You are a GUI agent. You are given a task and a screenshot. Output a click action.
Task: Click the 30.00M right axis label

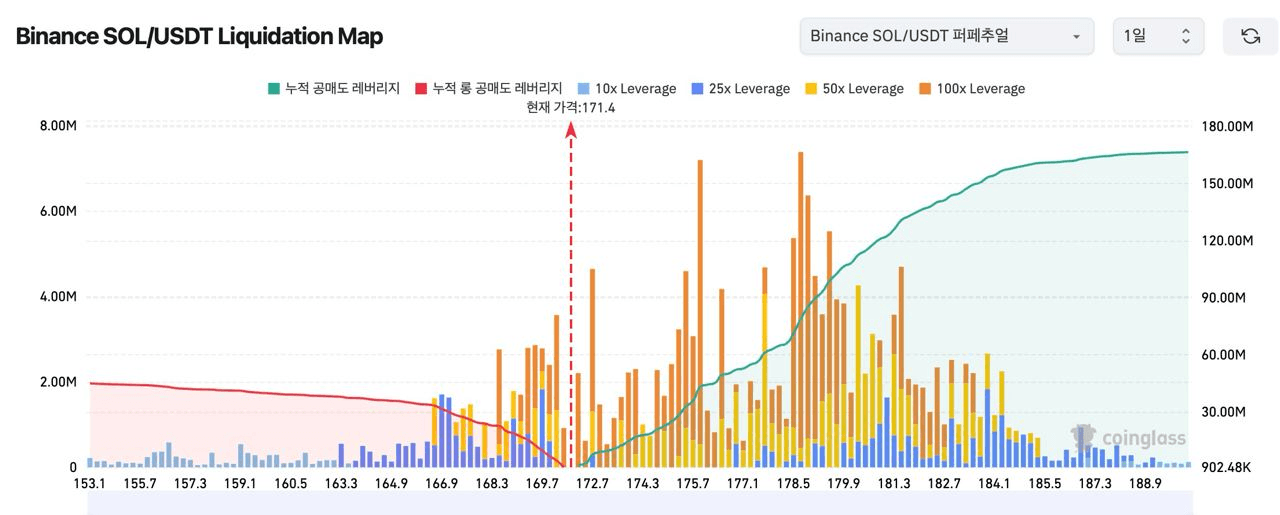point(1225,411)
